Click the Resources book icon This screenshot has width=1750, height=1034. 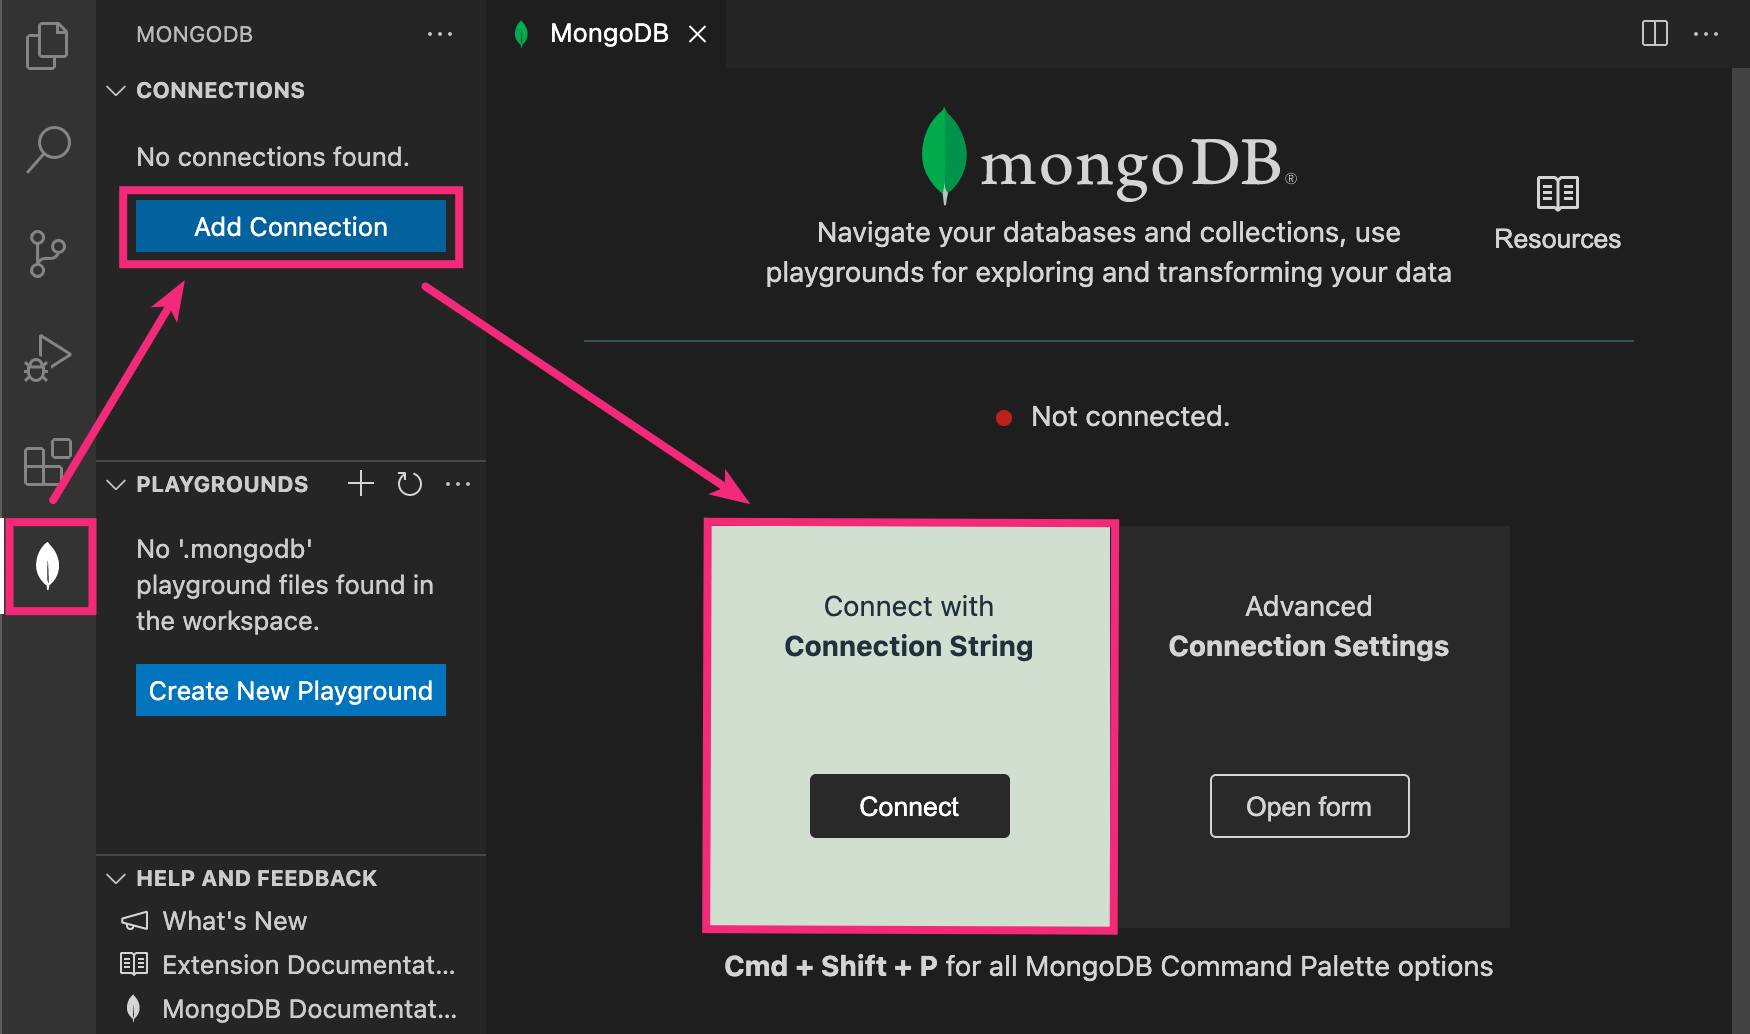point(1557,193)
